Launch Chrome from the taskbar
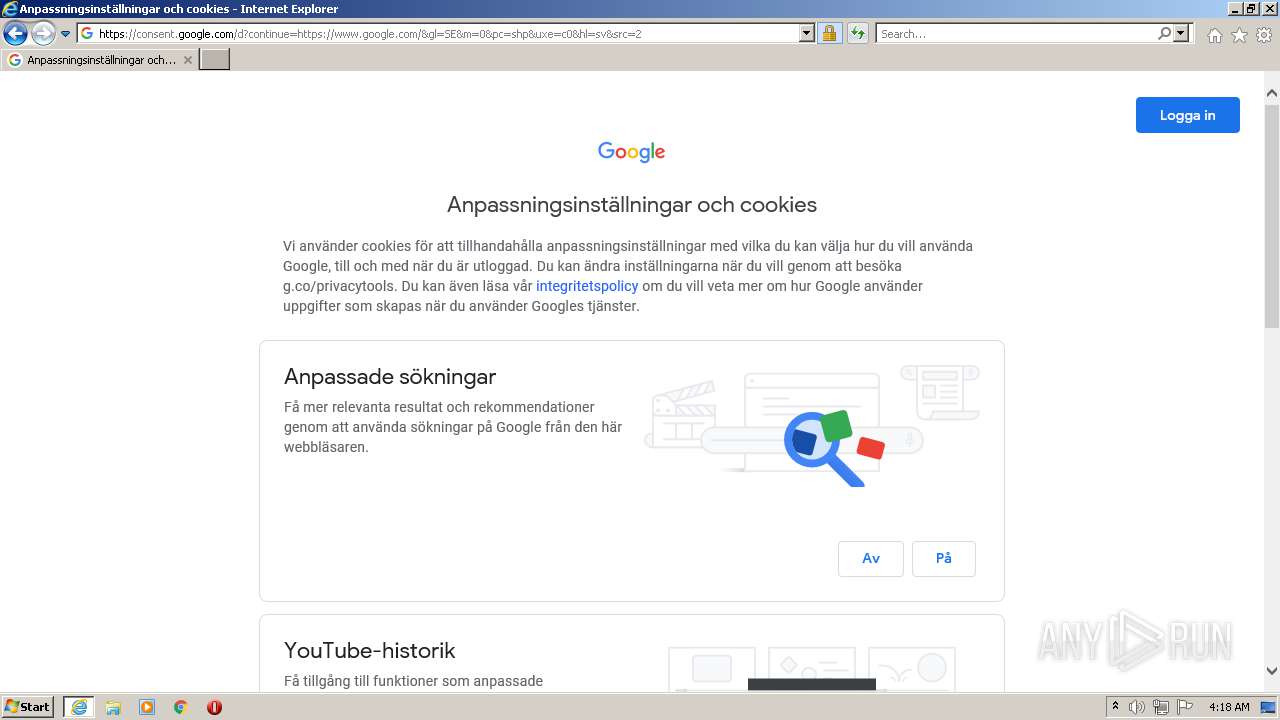The image size is (1280, 720). pyautogui.click(x=180, y=707)
